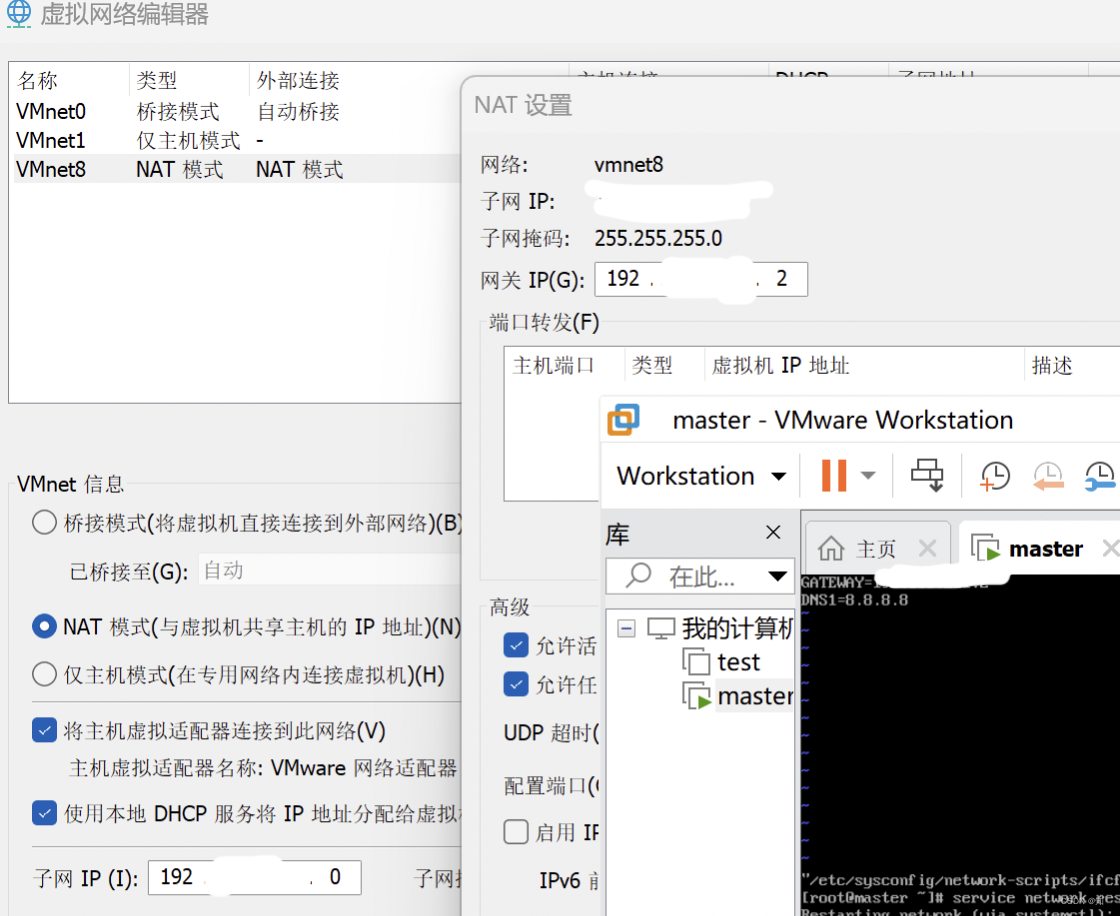Viewport: 1120px width, 916px height.
Task: Take a new snapshot of the virtual machine
Action: [x=993, y=475]
